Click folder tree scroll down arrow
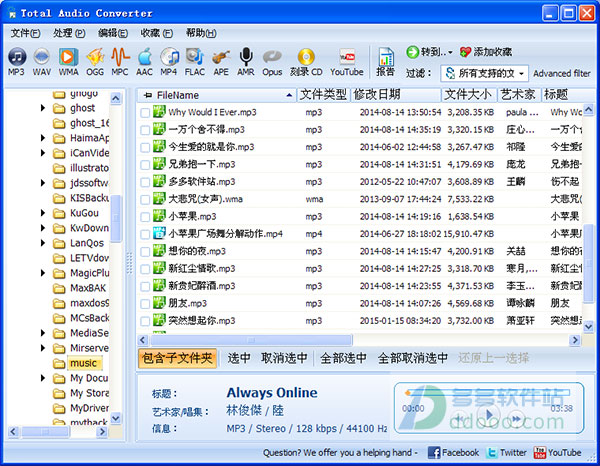Screen dimensions: 600x466 pos(116,418)
